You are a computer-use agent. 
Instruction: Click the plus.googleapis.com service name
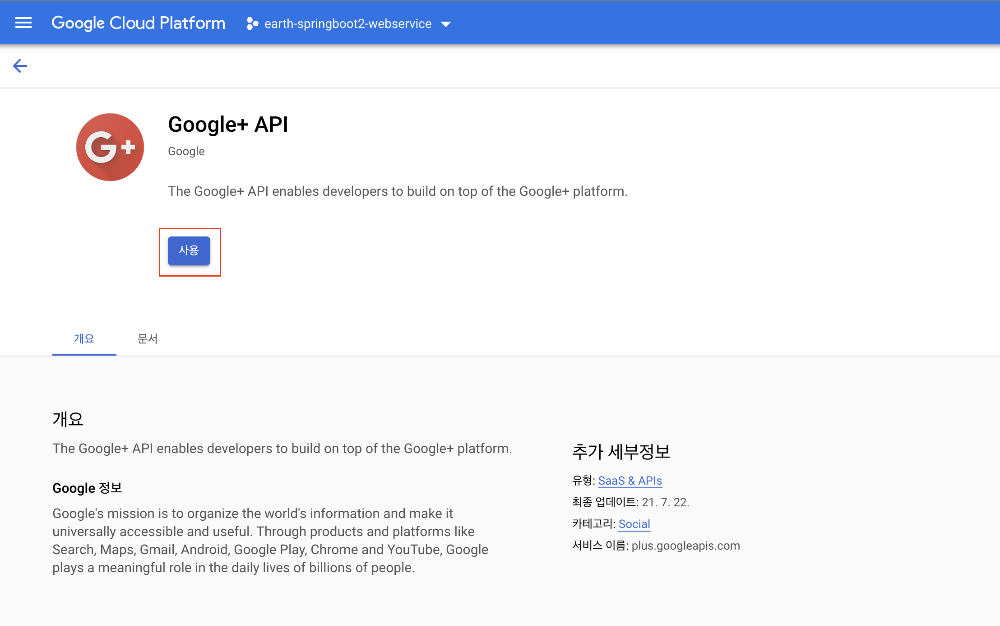click(686, 546)
